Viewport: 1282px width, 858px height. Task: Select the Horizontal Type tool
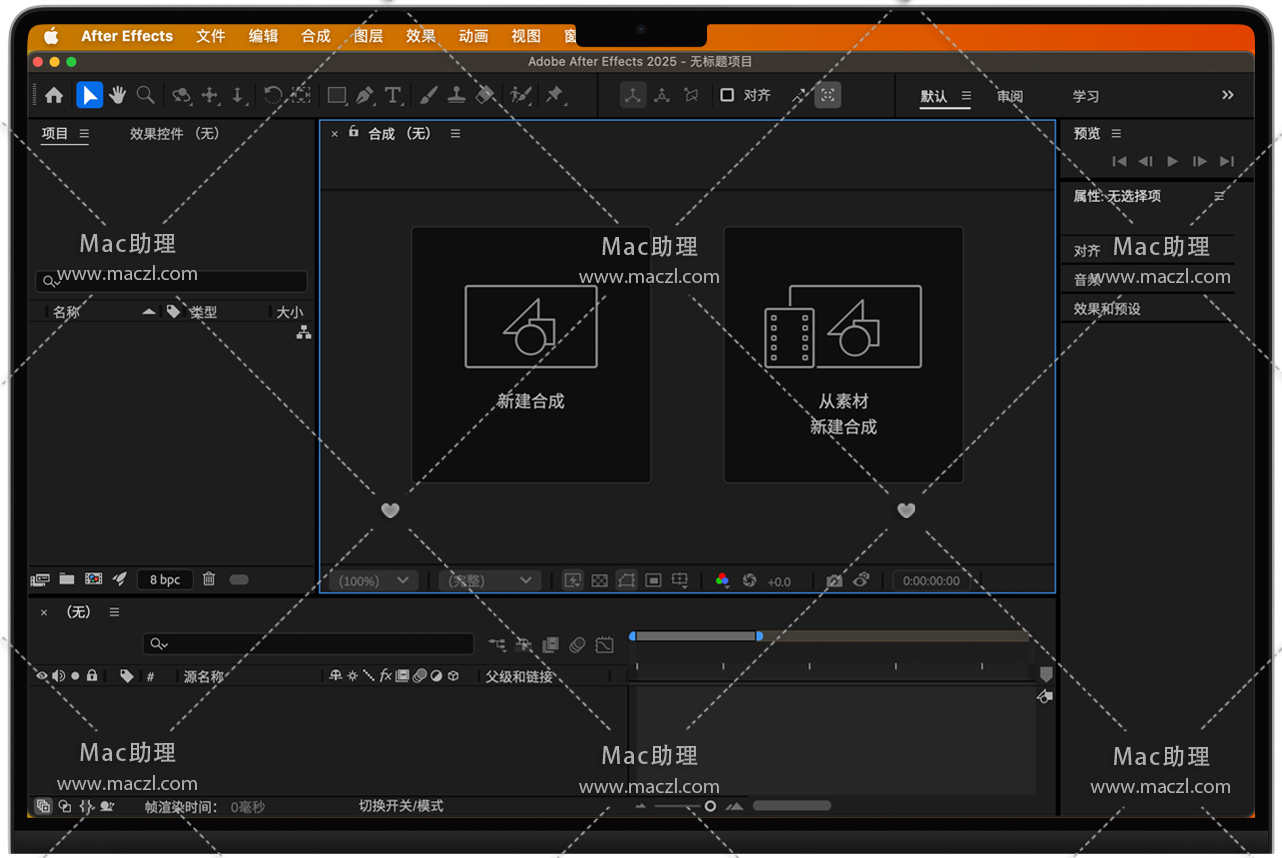(393, 96)
